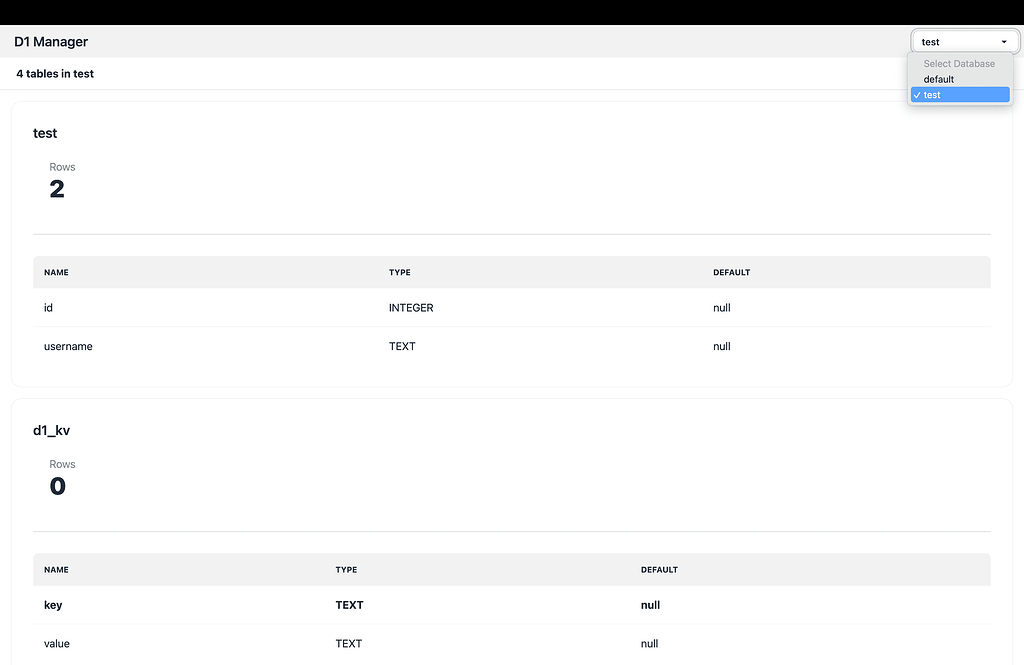The height and width of the screenshot is (665, 1024).
Task: Click the key column name cell
Action: pyautogui.click(x=53, y=605)
